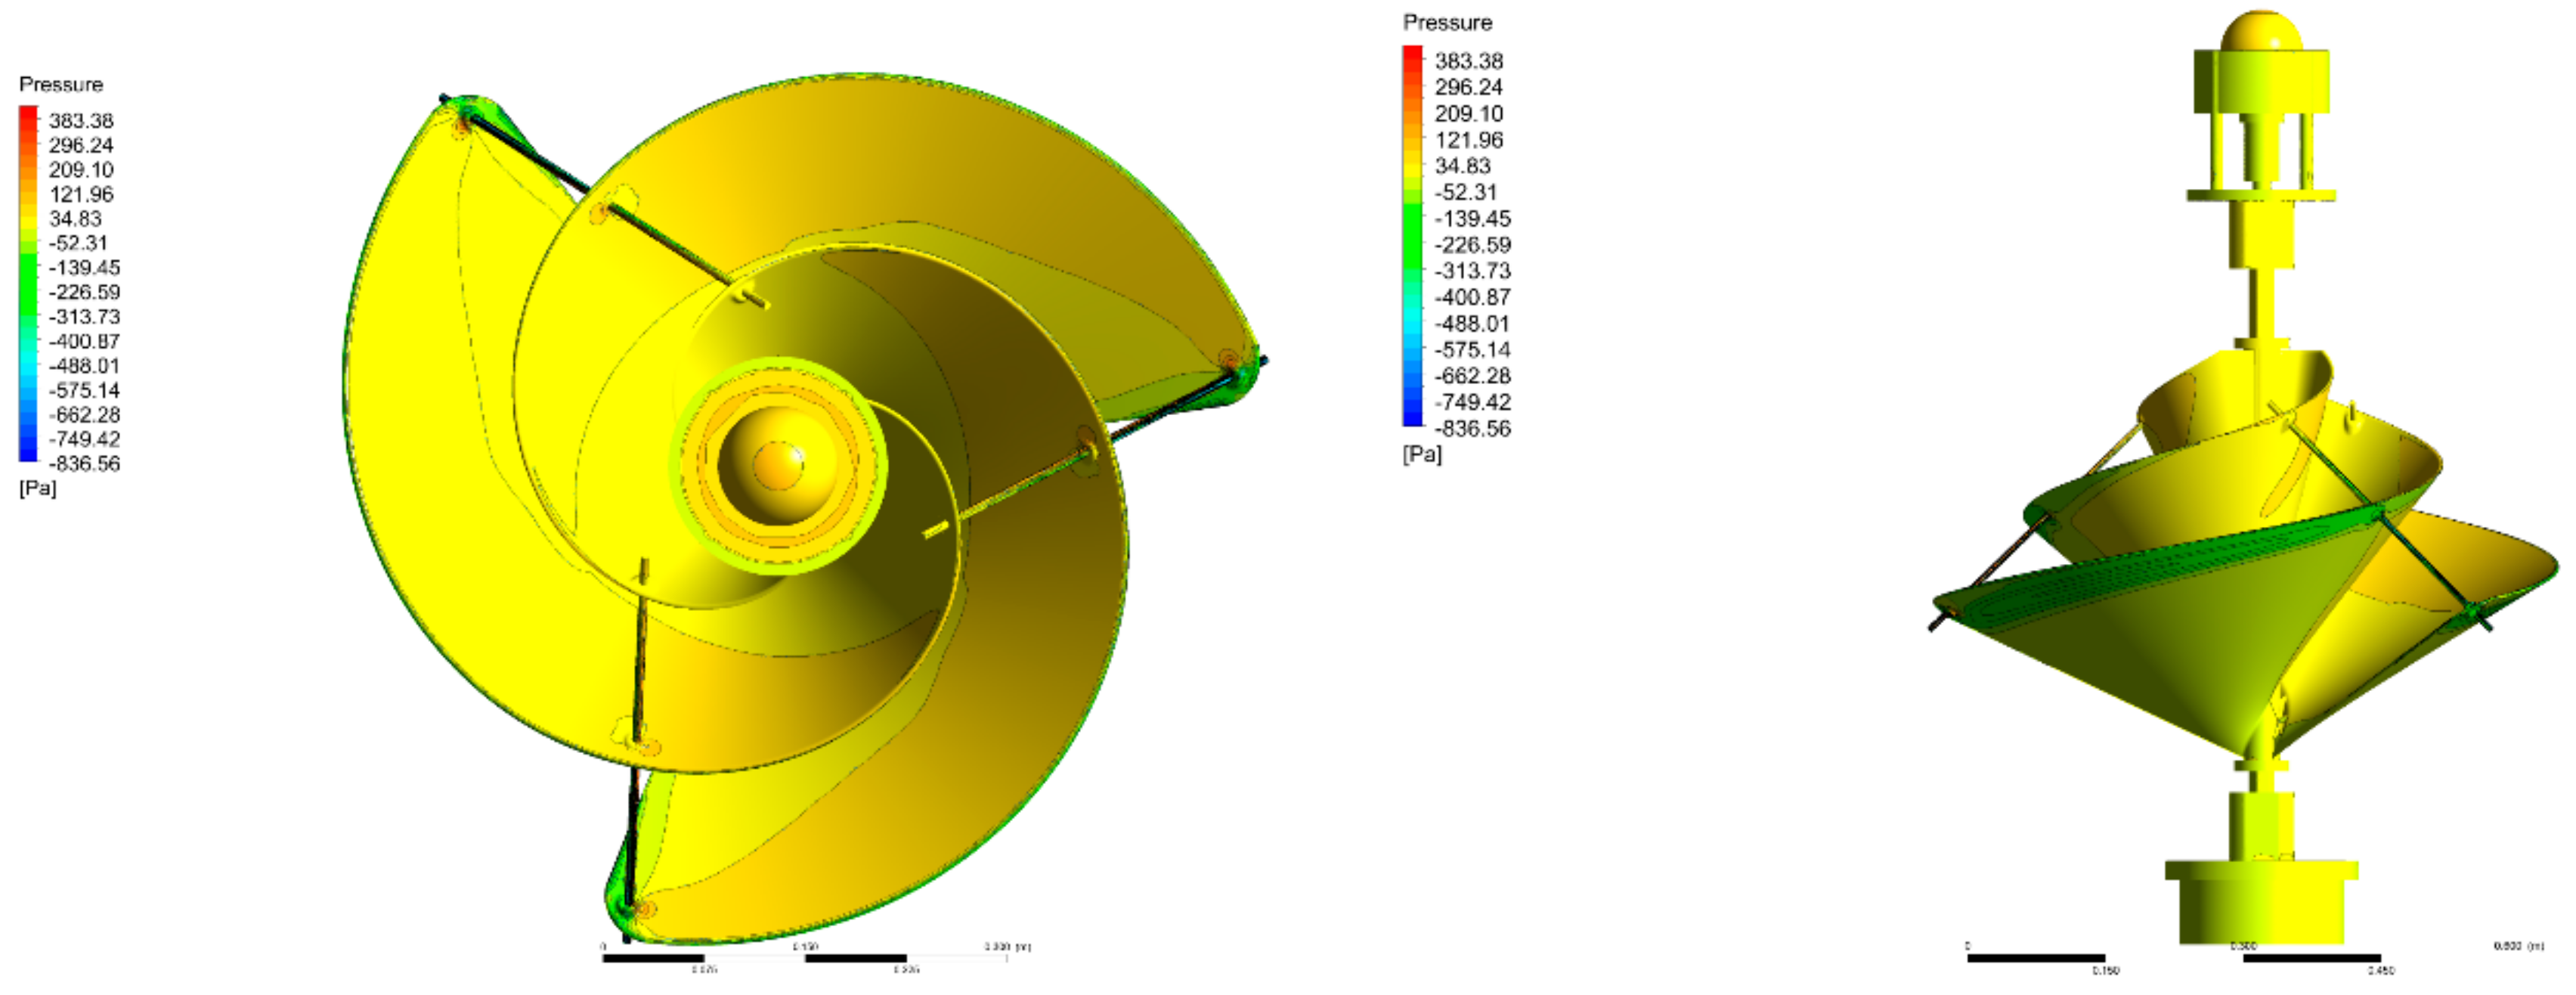Click the left legend's Pressure title
The height and width of the screenshot is (995, 2576).
point(61,84)
